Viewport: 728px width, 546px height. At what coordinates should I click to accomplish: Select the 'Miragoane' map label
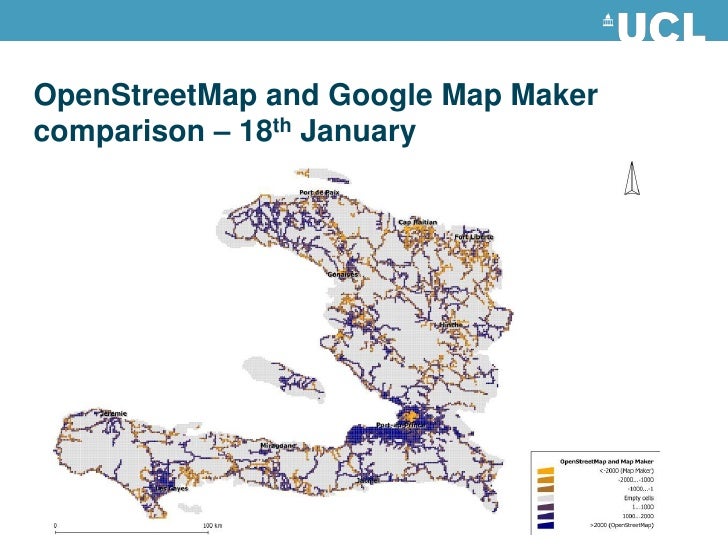pos(278,446)
